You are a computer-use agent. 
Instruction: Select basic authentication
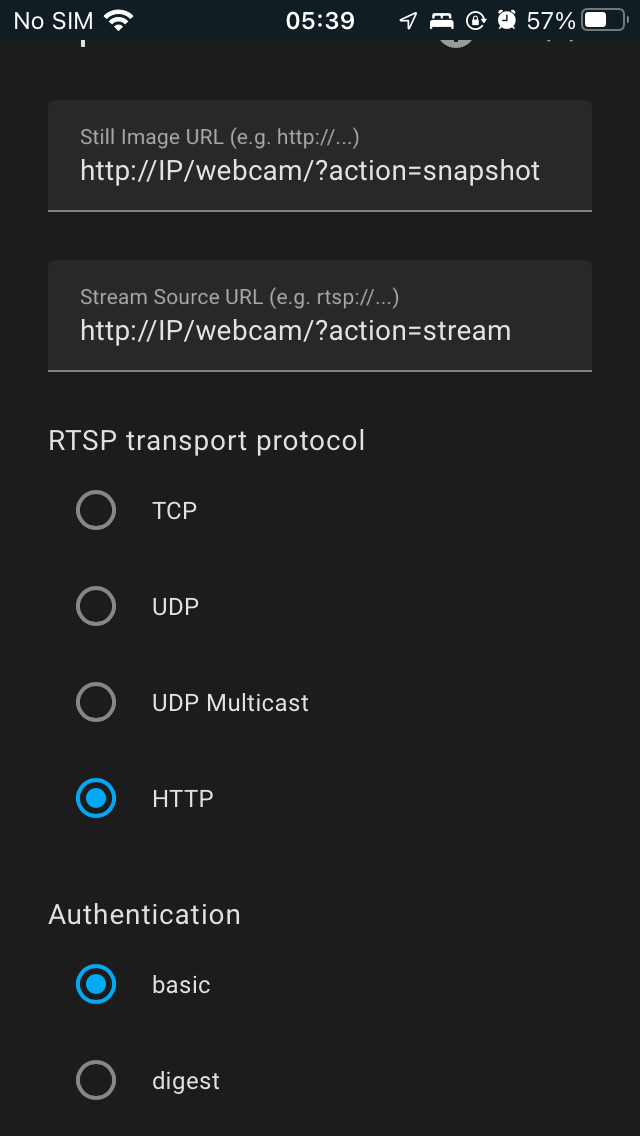pyautogui.click(x=96, y=984)
